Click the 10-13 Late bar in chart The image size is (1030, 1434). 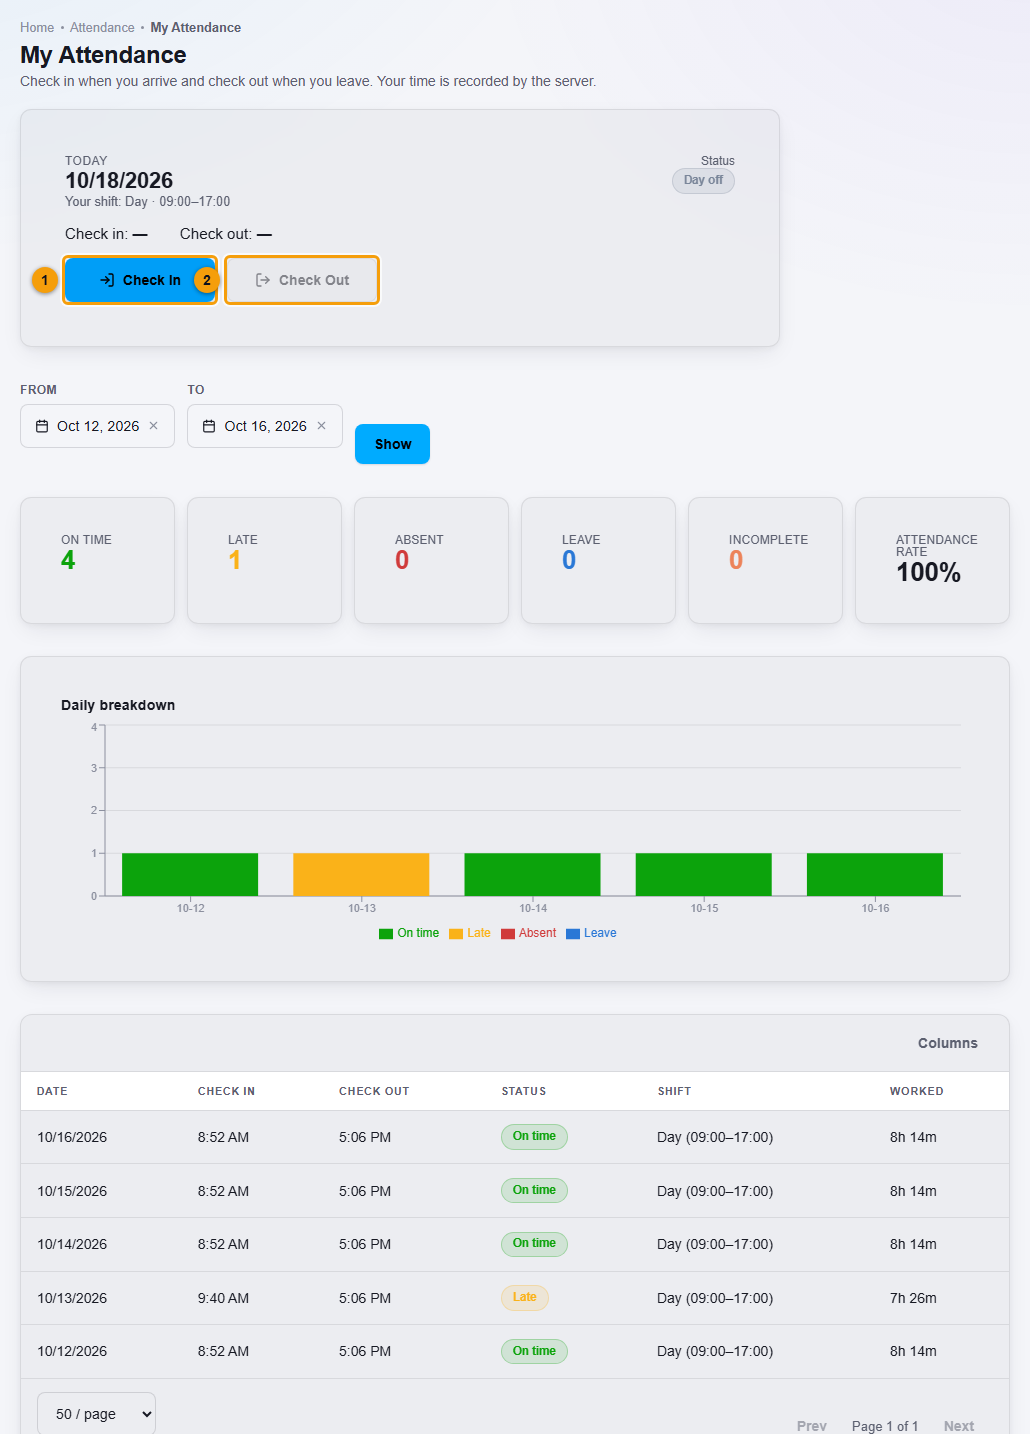pos(361,874)
